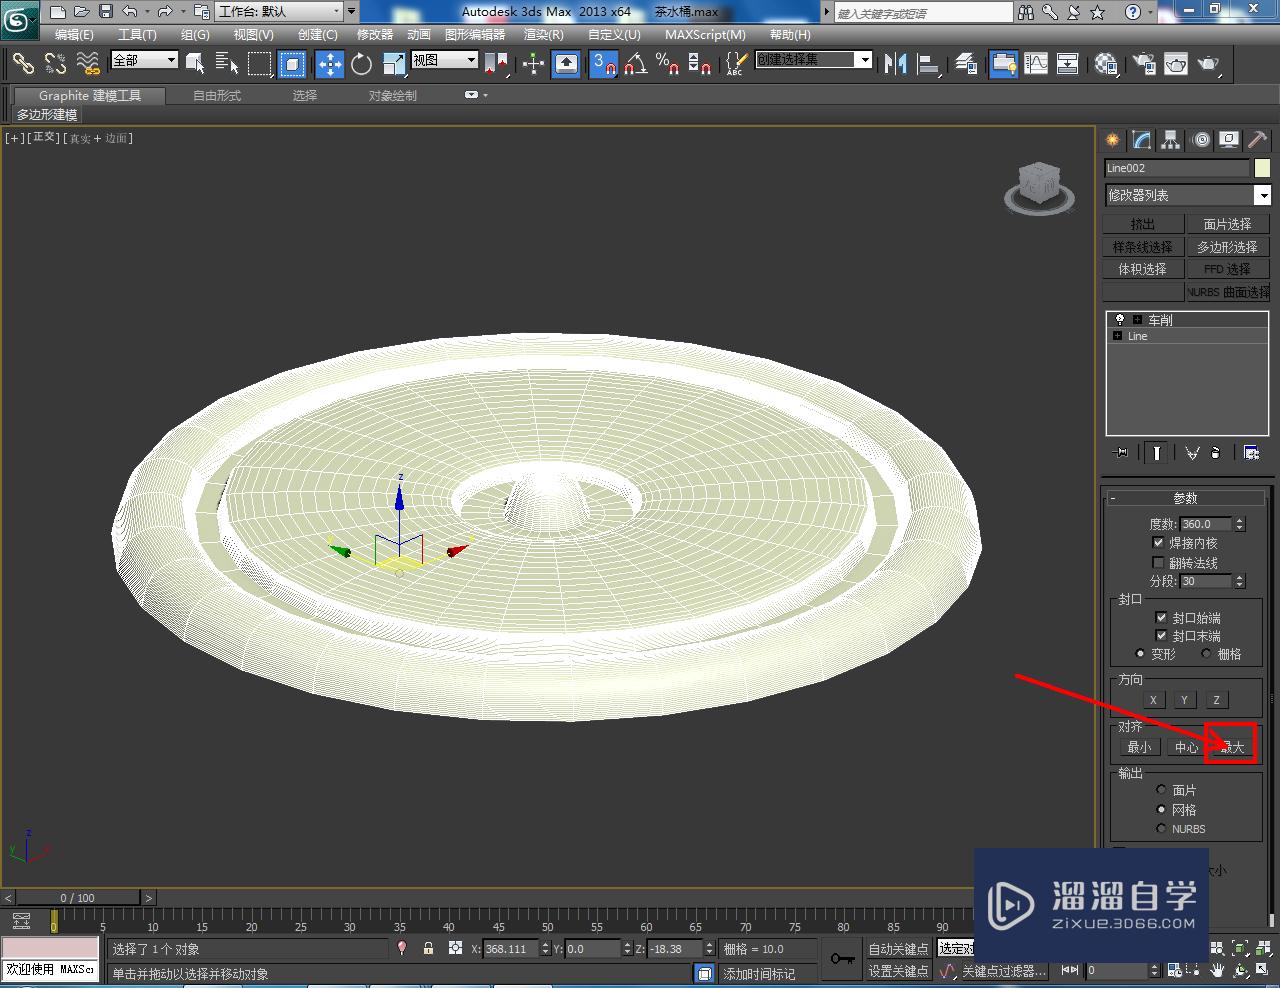This screenshot has height=988, width=1280.
Task: Click the 挤出 modifier button
Action: (1142, 224)
